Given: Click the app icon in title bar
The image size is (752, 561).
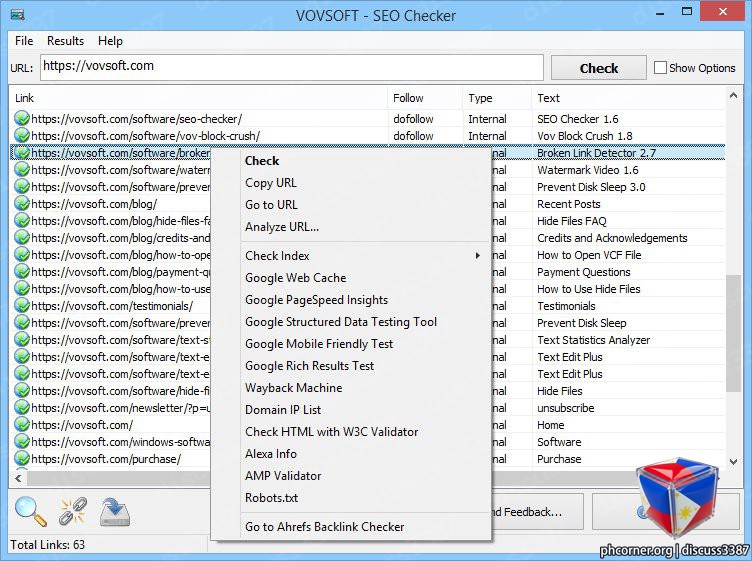Looking at the screenshot, I should (18, 15).
